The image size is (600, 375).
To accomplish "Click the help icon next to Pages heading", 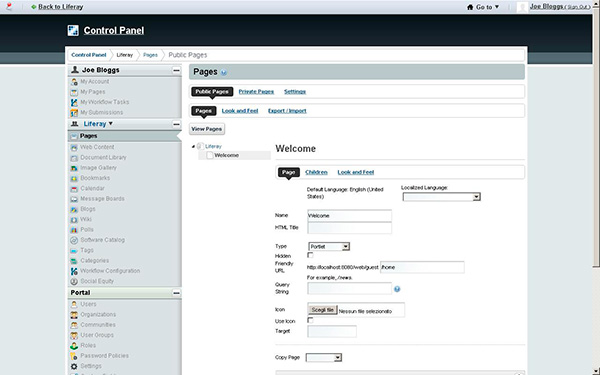I will click(x=224, y=72).
